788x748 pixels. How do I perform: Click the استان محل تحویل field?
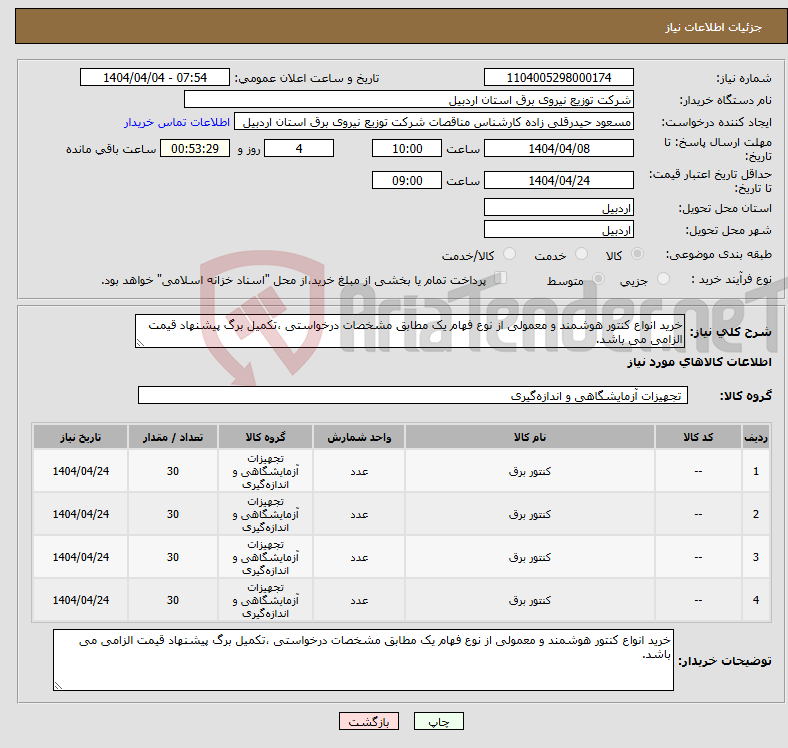[558, 208]
